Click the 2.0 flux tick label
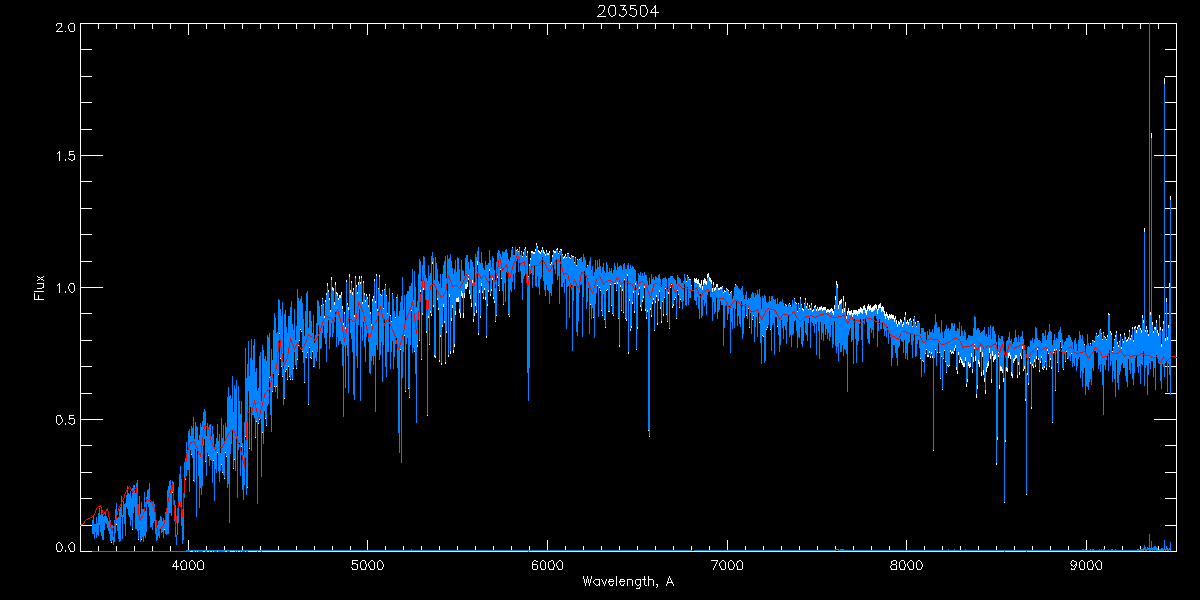This screenshot has height=600, width=1200. point(66,28)
